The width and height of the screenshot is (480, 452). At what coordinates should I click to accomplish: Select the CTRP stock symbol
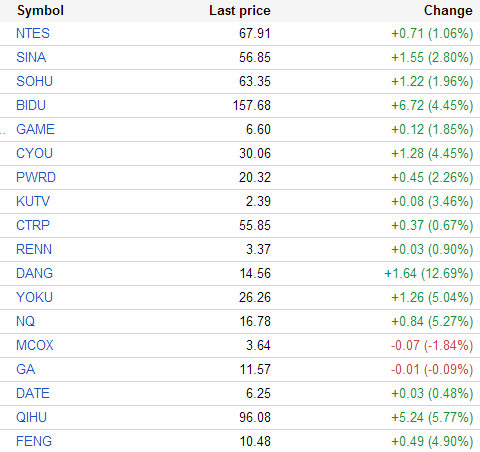tap(33, 225)
